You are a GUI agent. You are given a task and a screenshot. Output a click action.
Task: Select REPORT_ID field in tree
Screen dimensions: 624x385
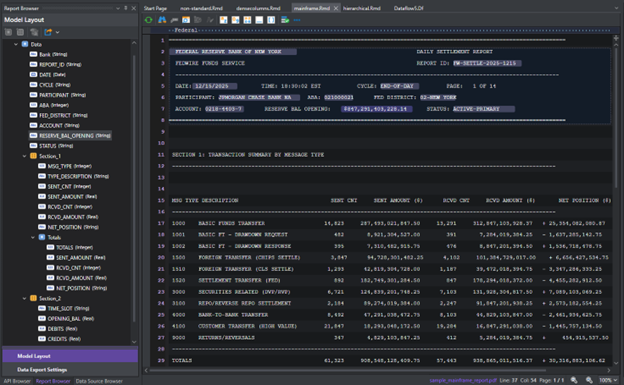pos(56,64)
